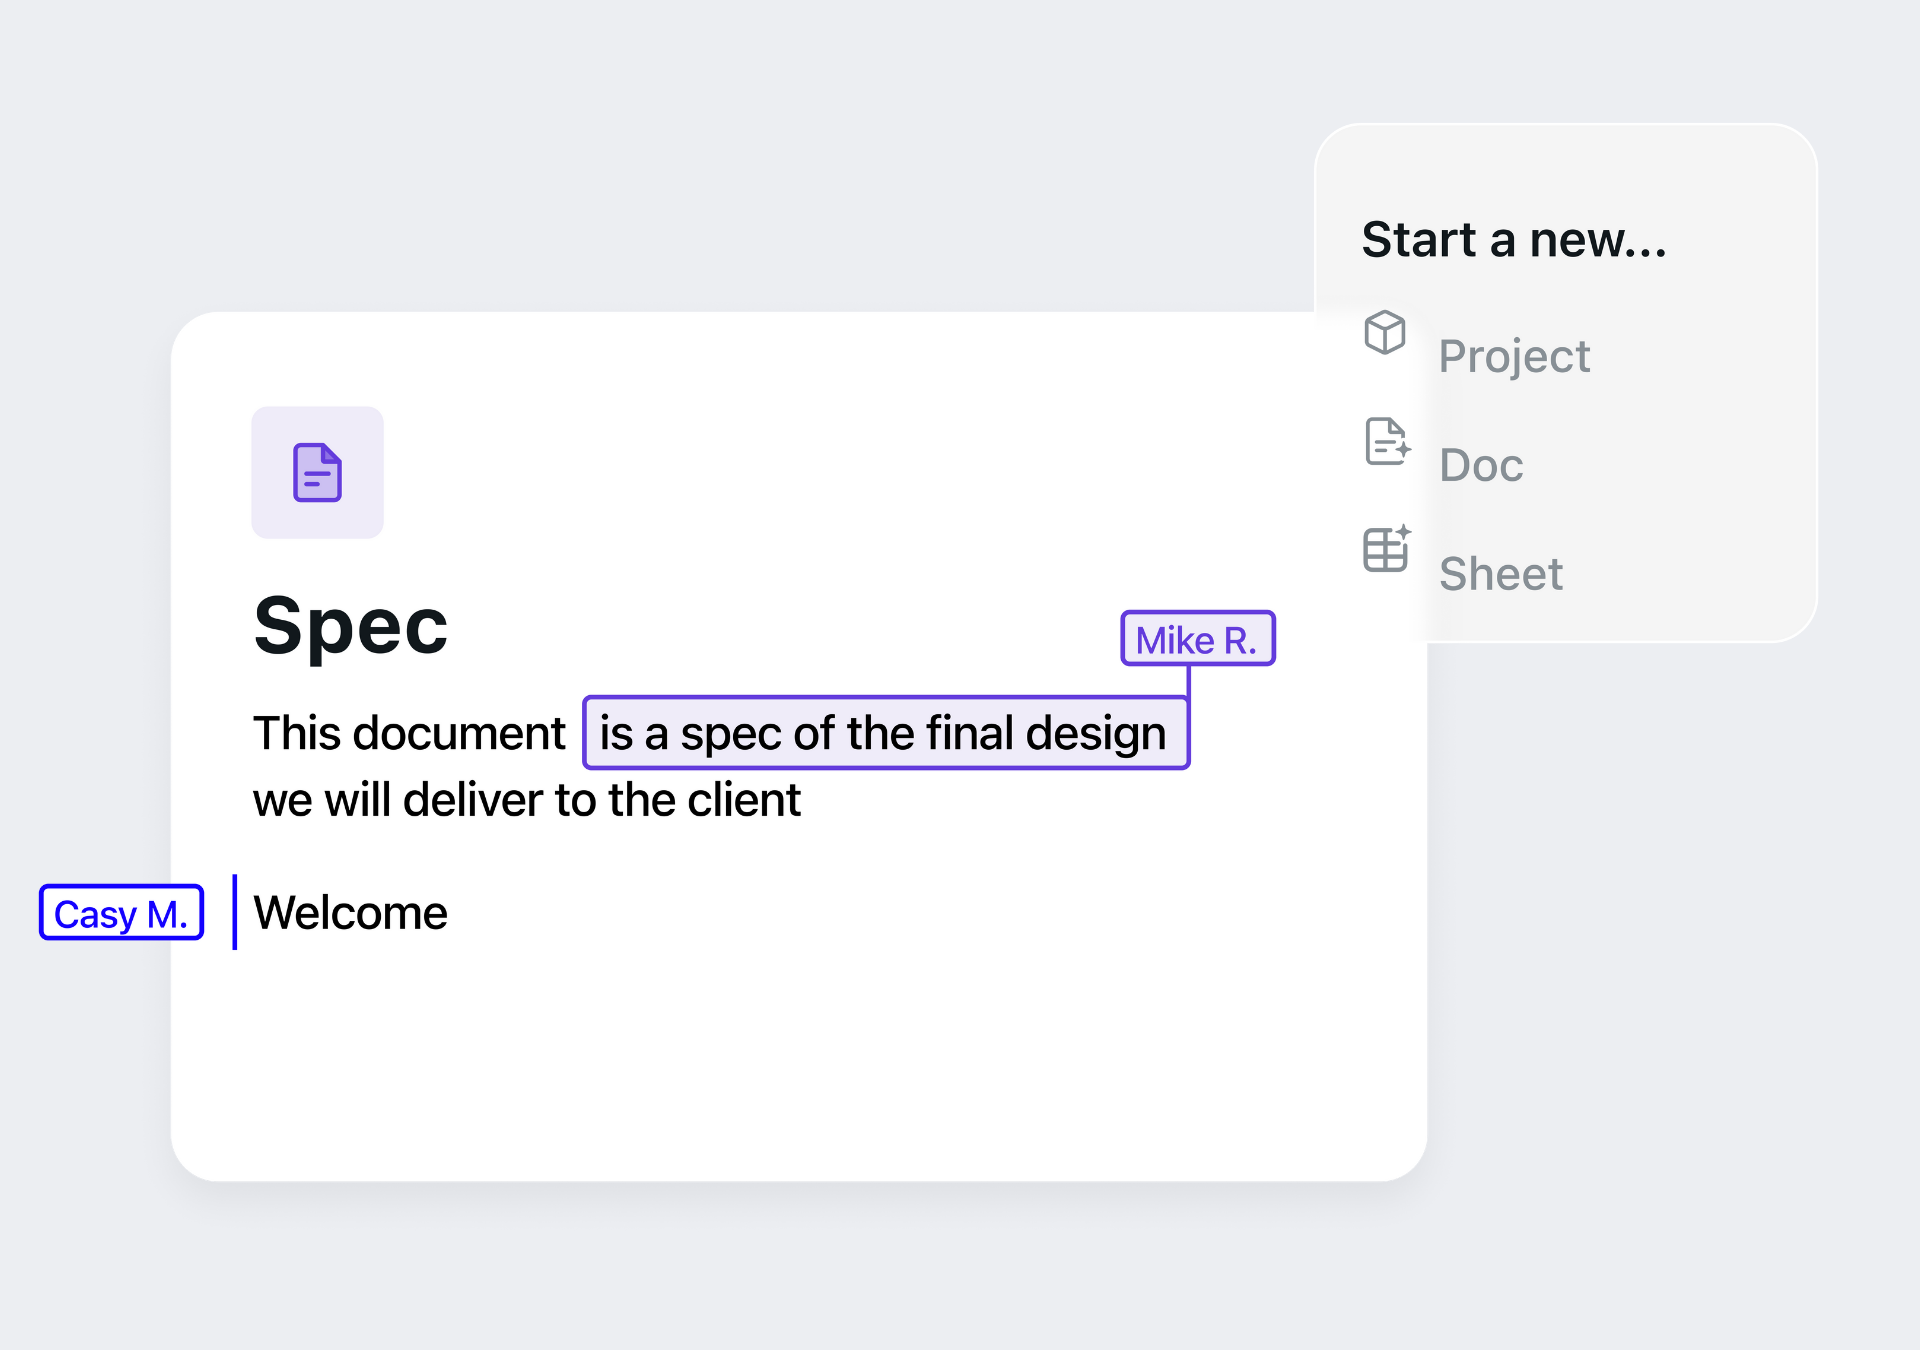Click the 'This document' text
The height and width of the screenshot is (1350, 1920).
pos(409,733)
